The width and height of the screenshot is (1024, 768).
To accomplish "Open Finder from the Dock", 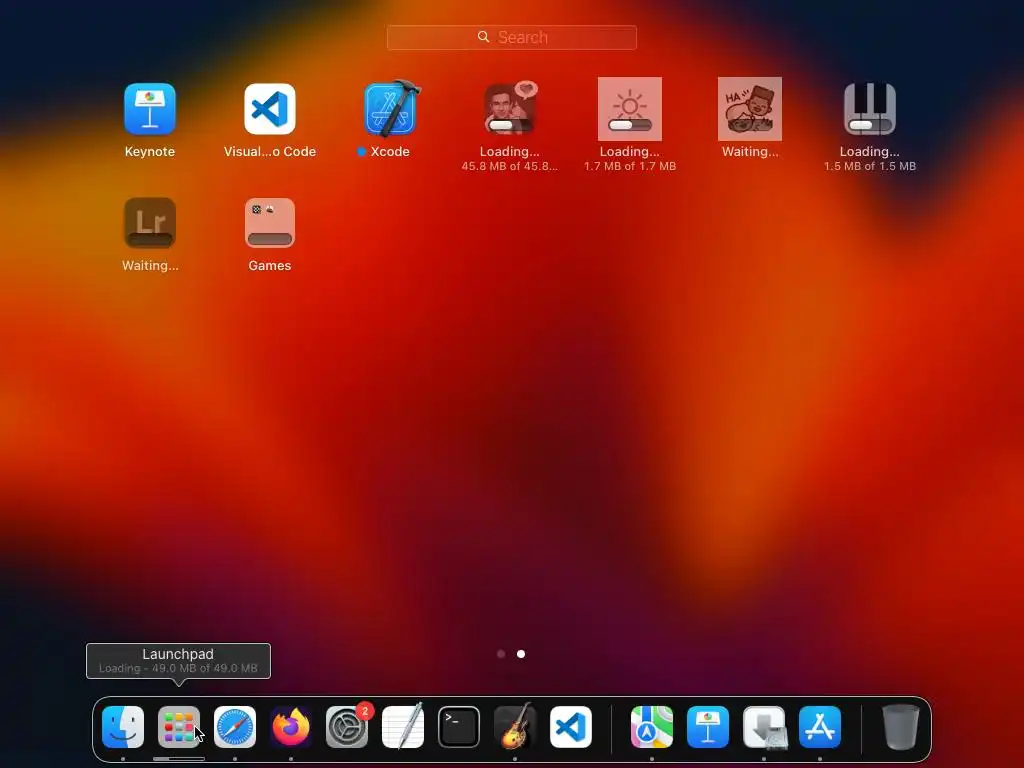I will pos(123,727).
